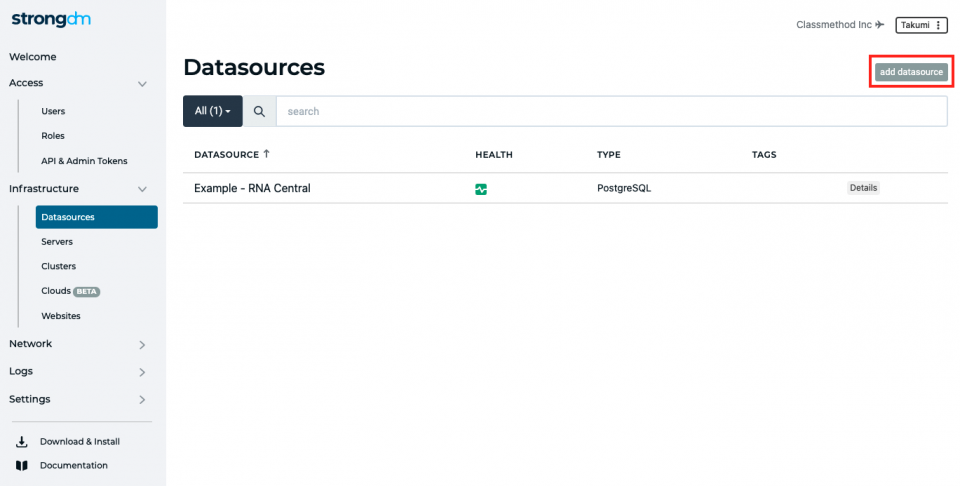The width and height of the screenshot is (960, 486).
Task: Open the All (1) filter dropdown
Action: 212,111
